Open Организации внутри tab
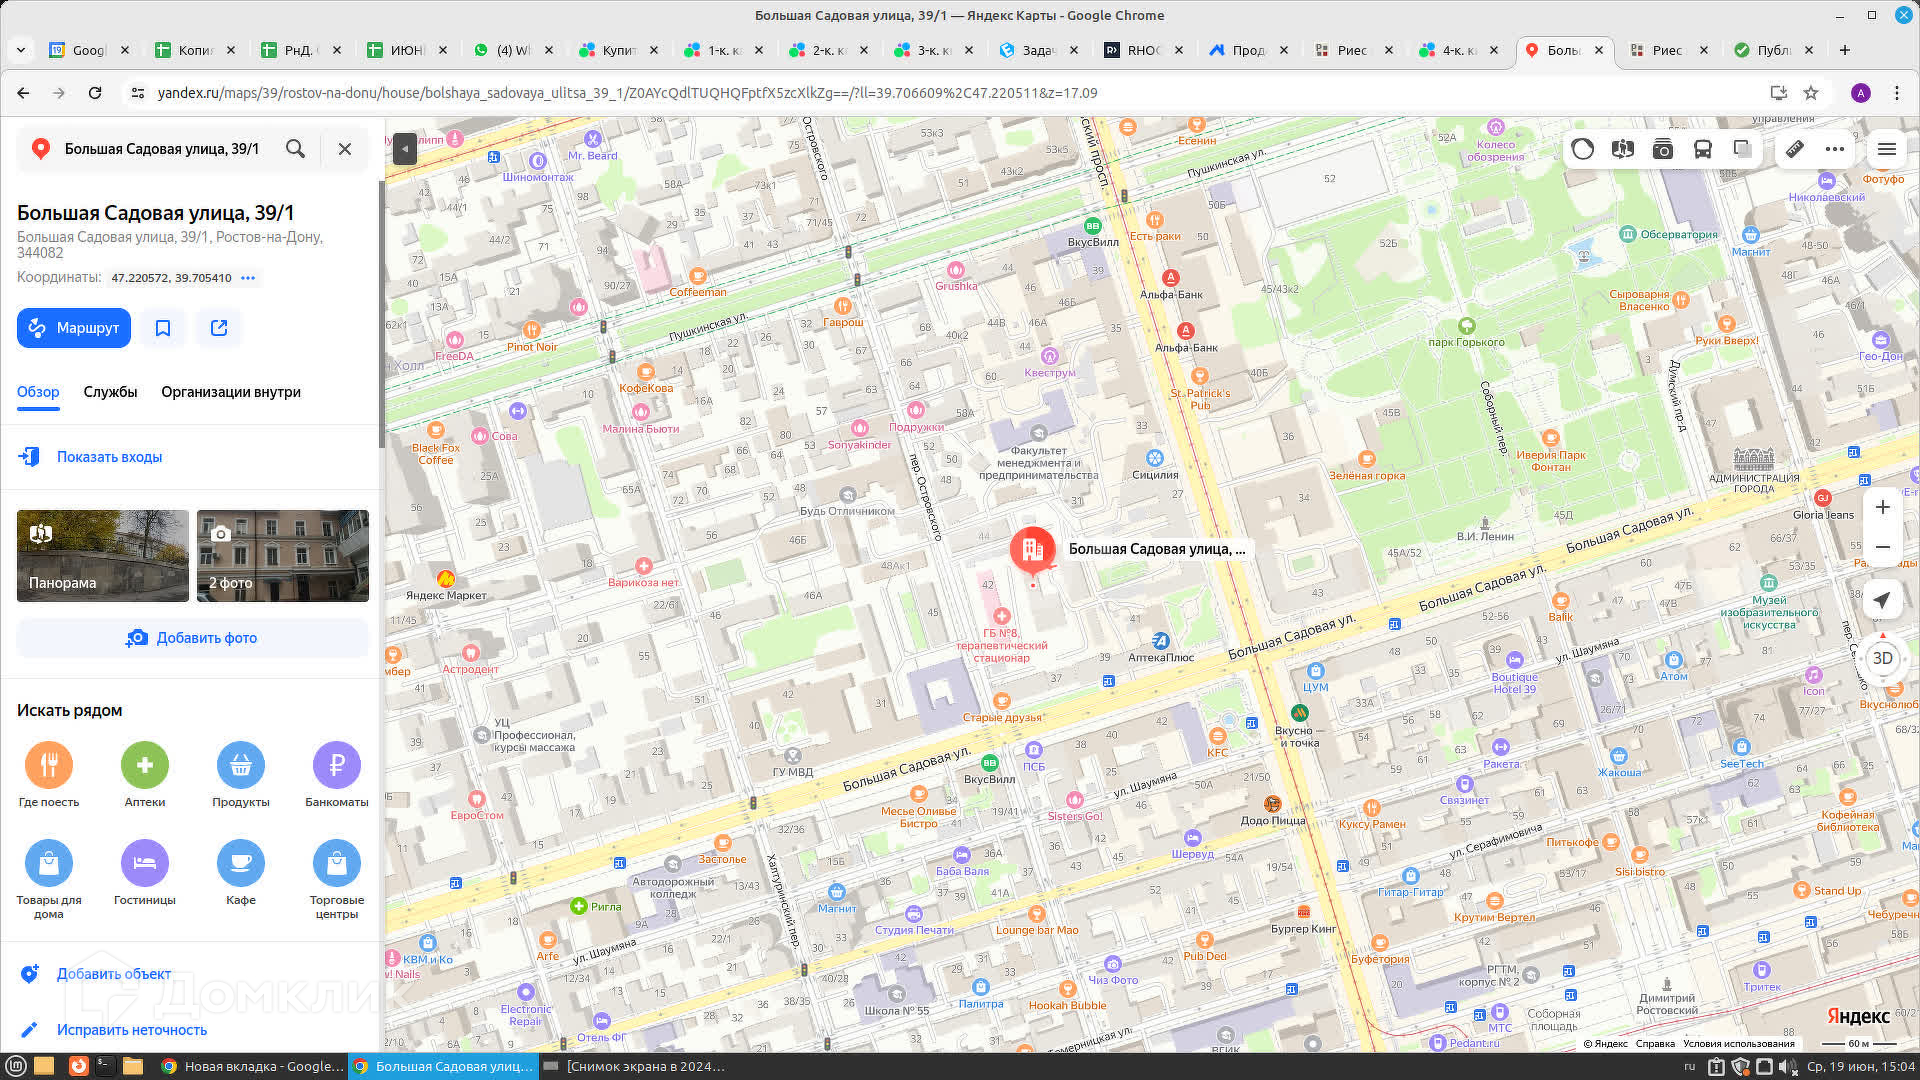The height and width of the screenshot is (1080, 1920). 231,392
